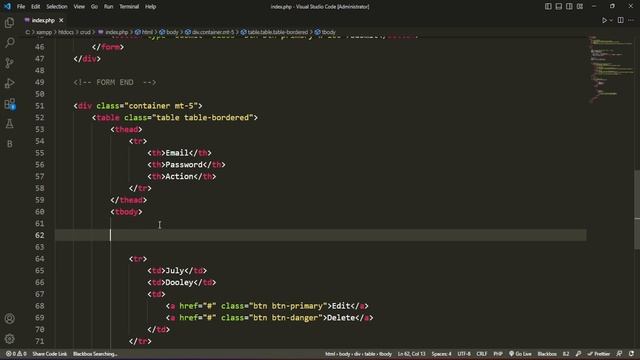Open the Terminal menu
This screenshot has width=640, height=360.
(x=129, y=7)
